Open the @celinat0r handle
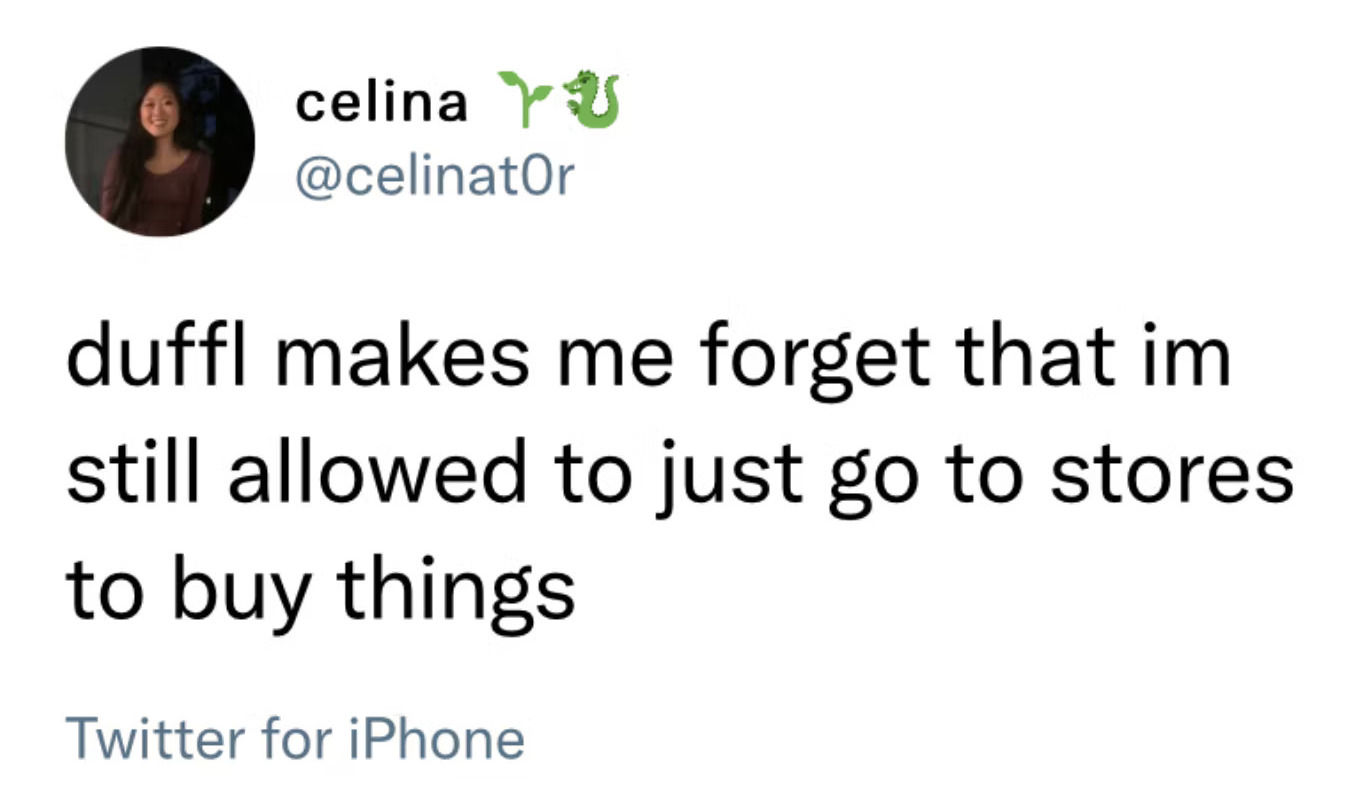 433,178
